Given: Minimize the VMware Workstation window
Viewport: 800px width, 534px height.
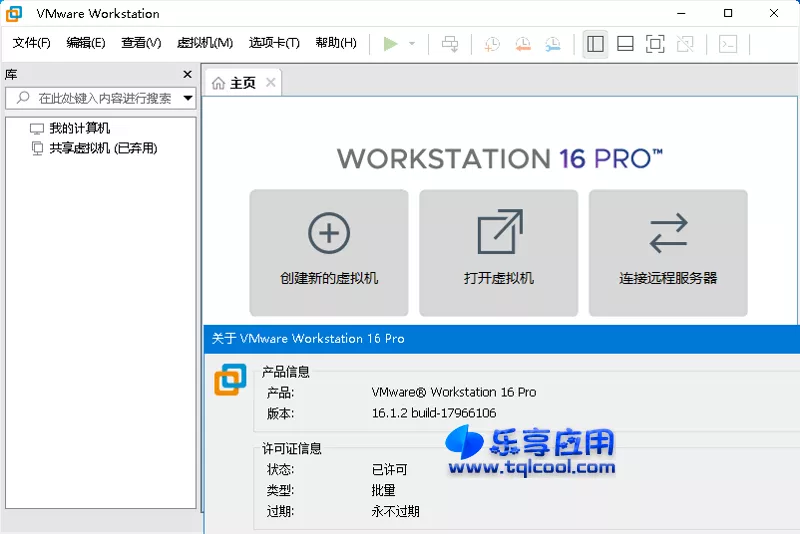Looking at the screenshot, I should 681,13.
